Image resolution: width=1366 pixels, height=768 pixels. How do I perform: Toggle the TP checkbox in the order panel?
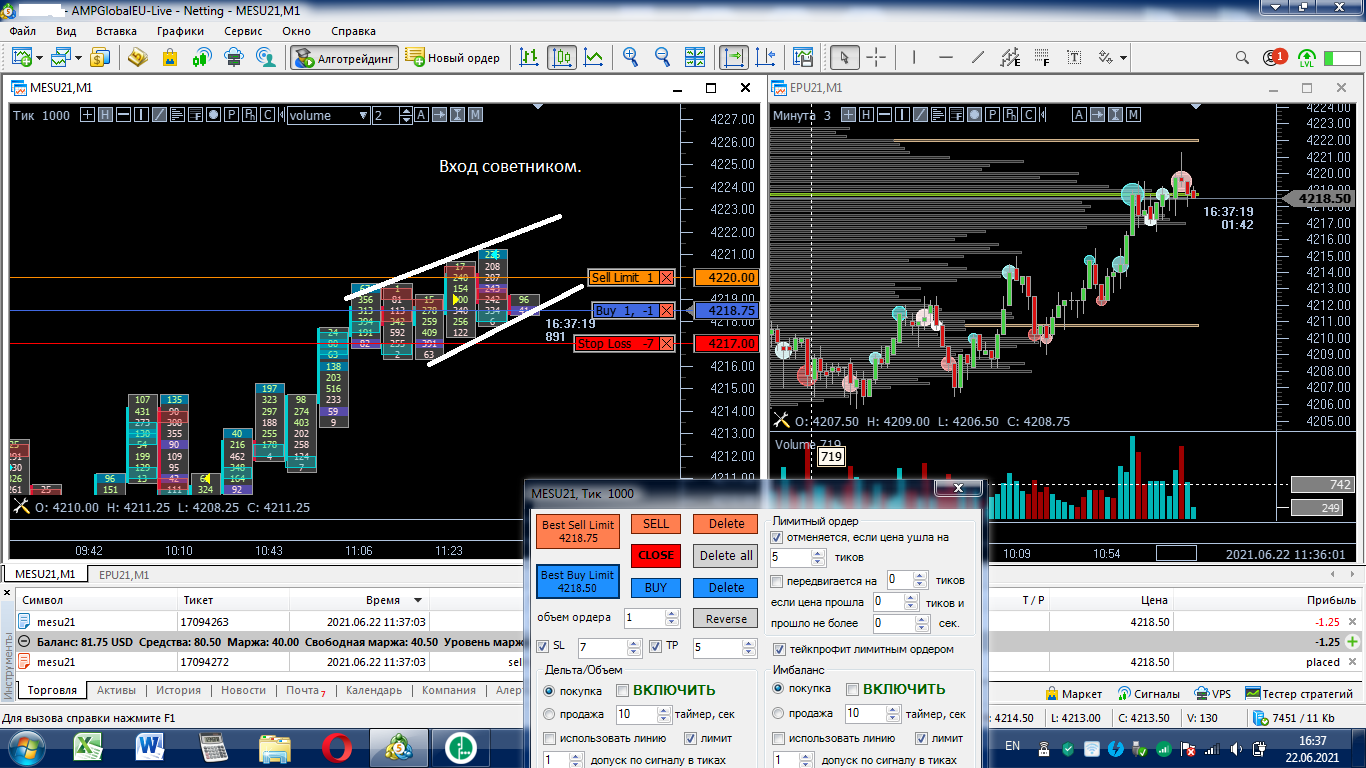click(x=656, y=646)
